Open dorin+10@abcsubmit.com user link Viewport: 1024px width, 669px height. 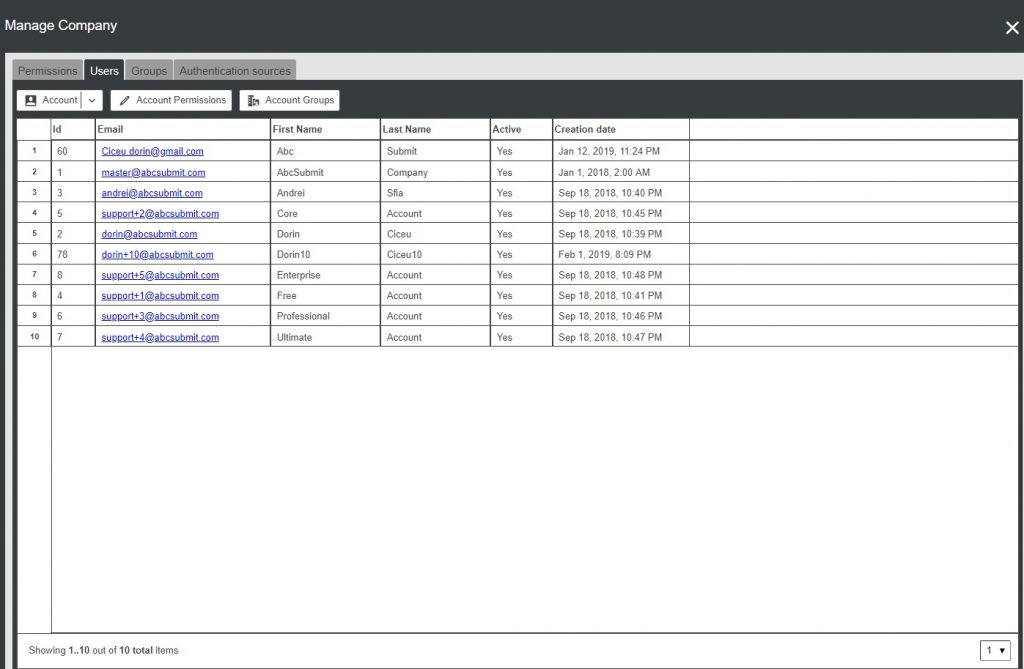point(157,255)
